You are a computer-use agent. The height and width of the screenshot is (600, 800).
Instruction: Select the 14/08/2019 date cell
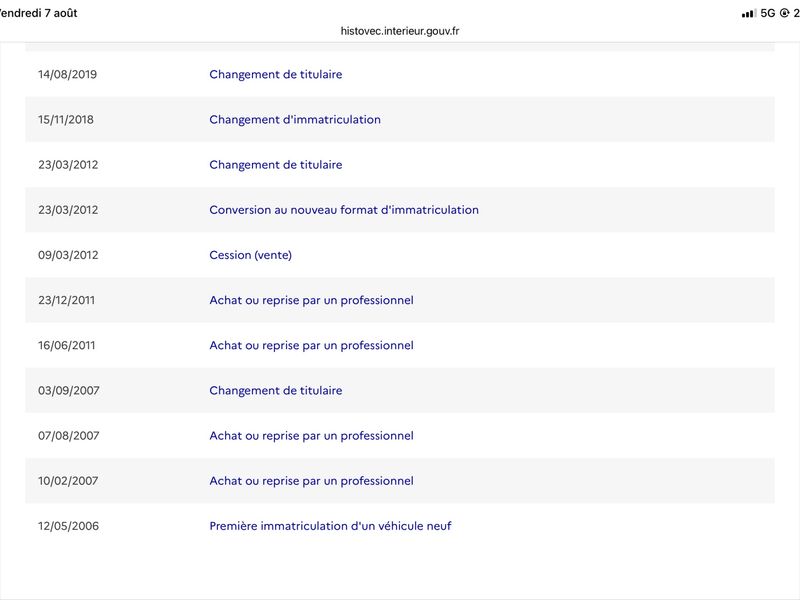click(x=67, y=74)
